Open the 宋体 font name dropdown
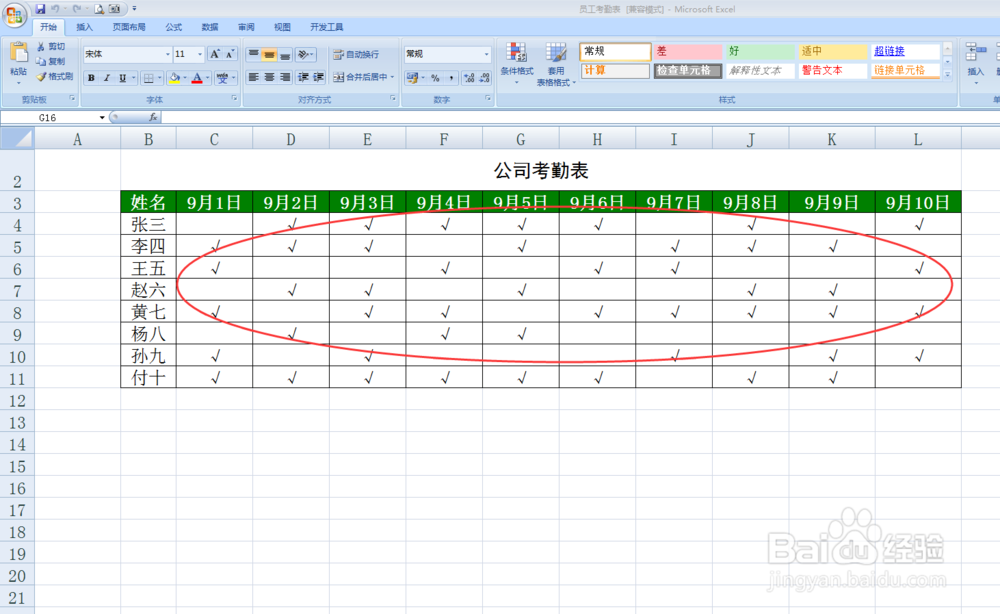The width and height of the screenshot is (1000, 614). tap(168, 54)
